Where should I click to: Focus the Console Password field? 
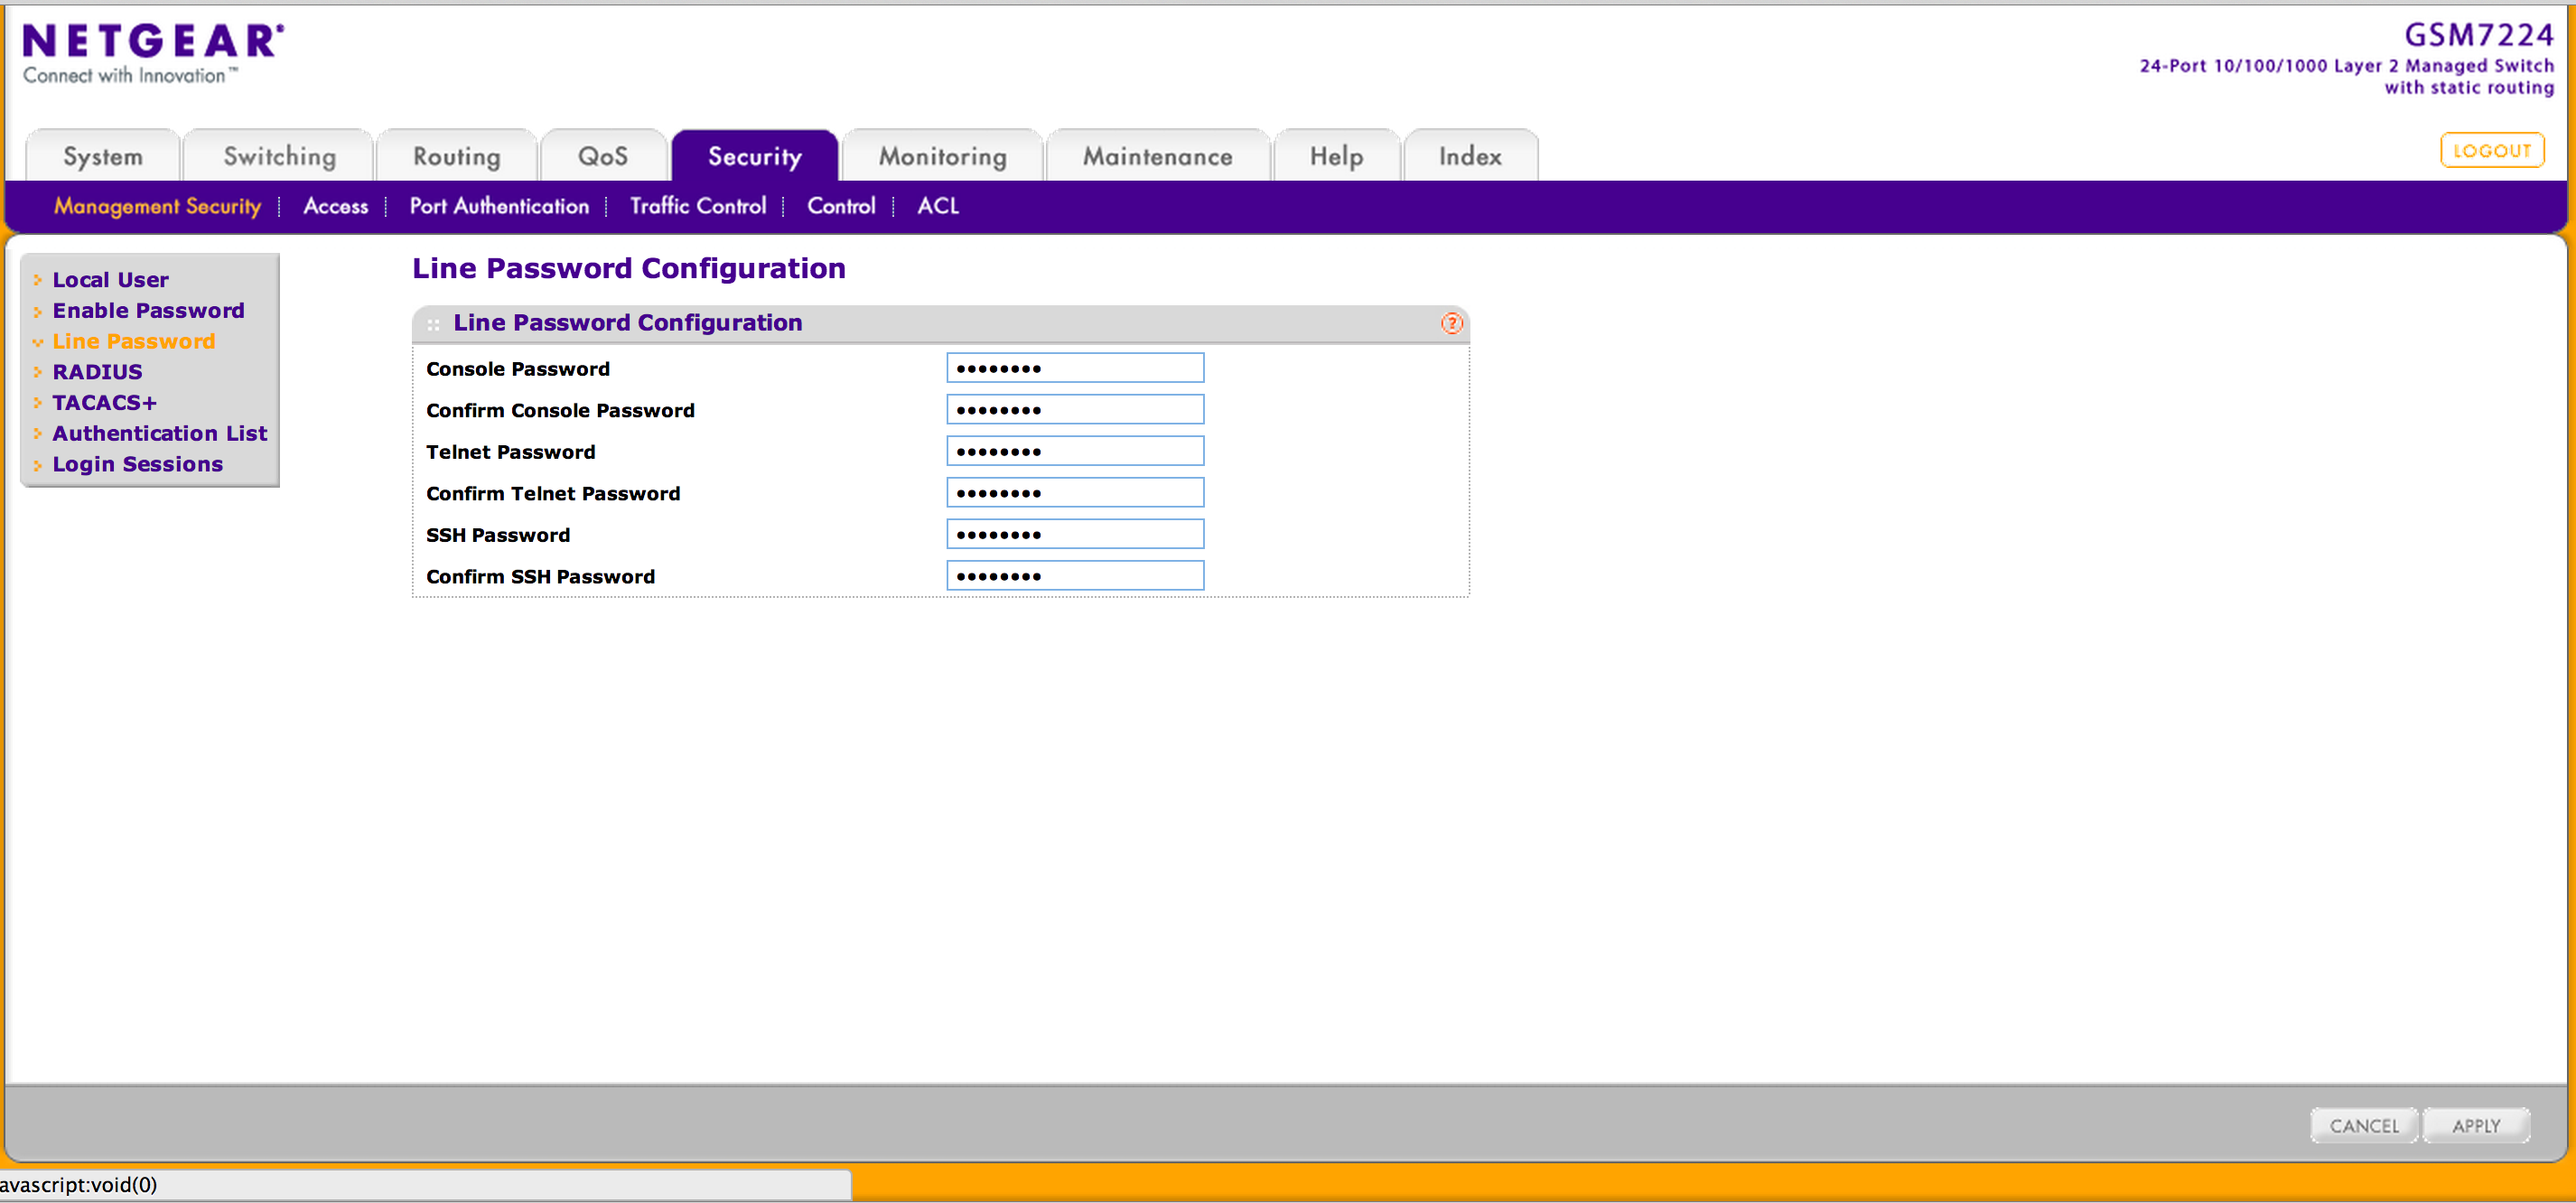tap(1074, 368)
